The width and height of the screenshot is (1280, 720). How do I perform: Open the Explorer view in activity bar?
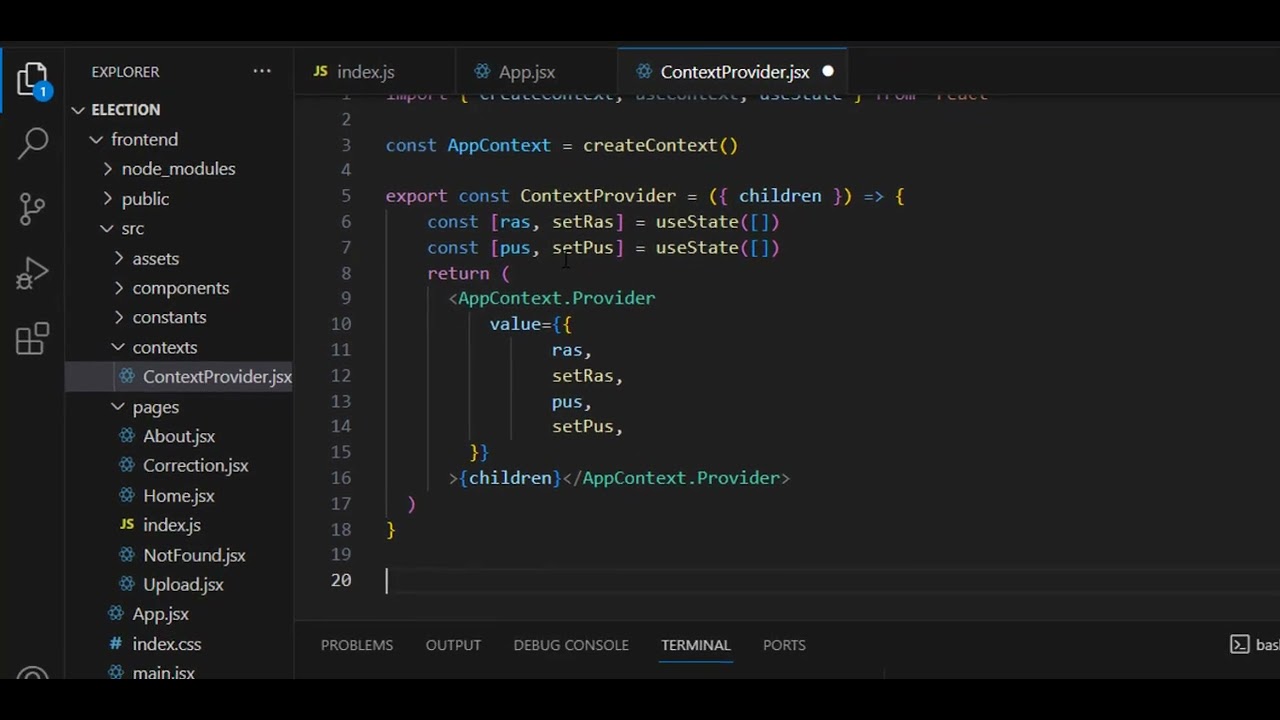[32, 80]
